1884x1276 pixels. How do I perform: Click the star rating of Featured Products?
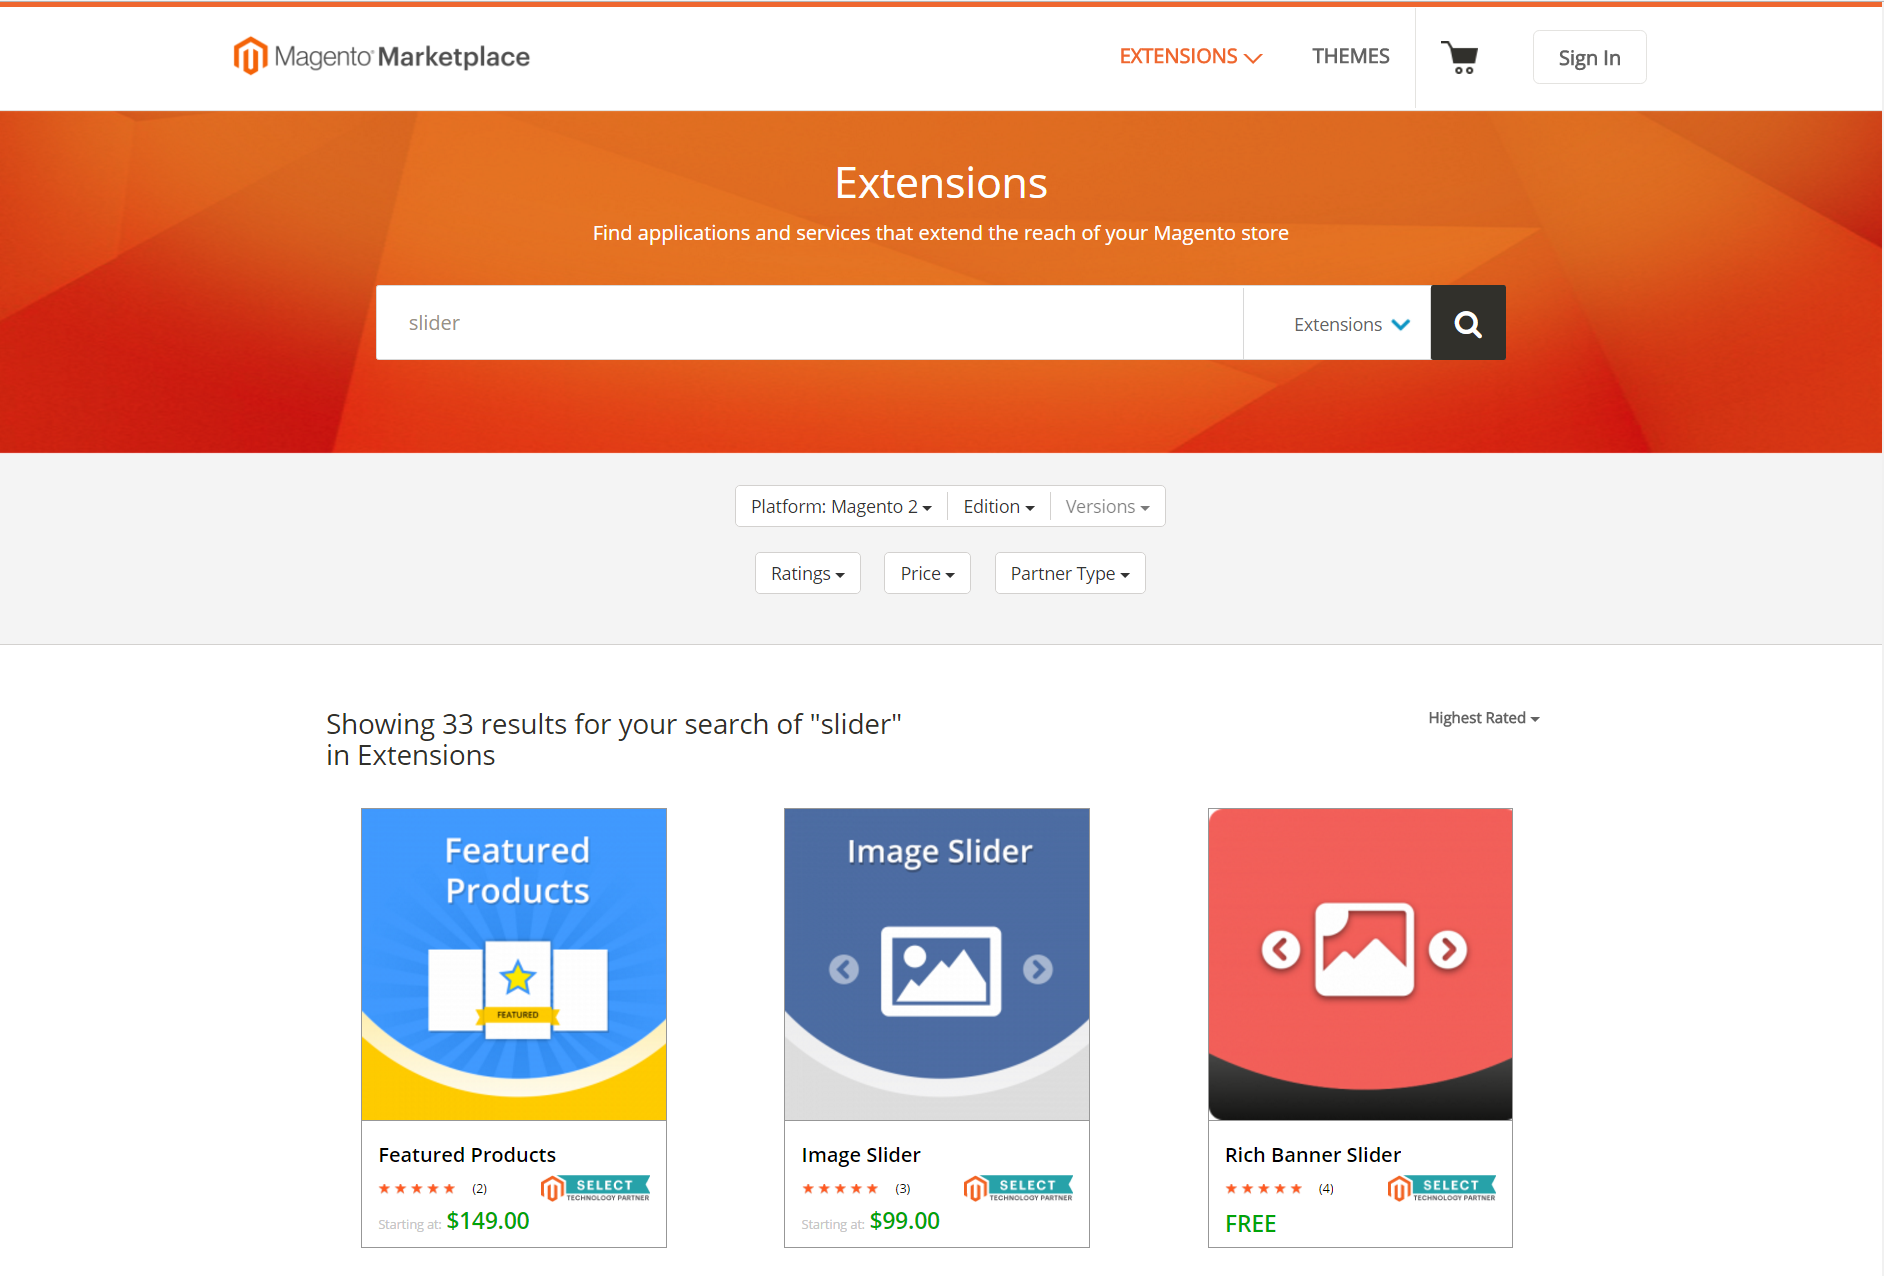(417, 1189)
